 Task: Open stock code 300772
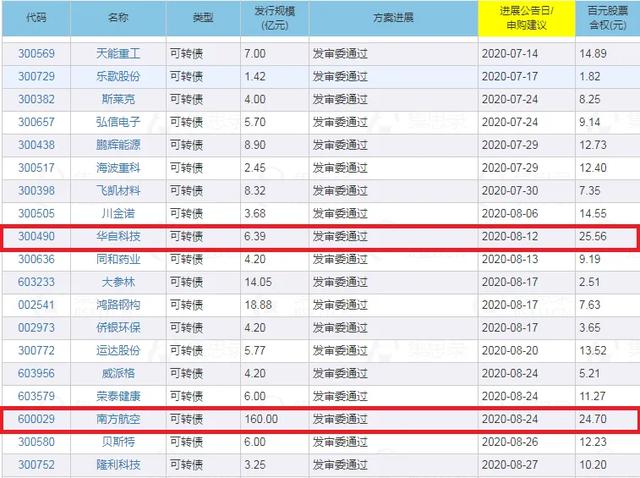pyautogui.click(x=36, y=351)
